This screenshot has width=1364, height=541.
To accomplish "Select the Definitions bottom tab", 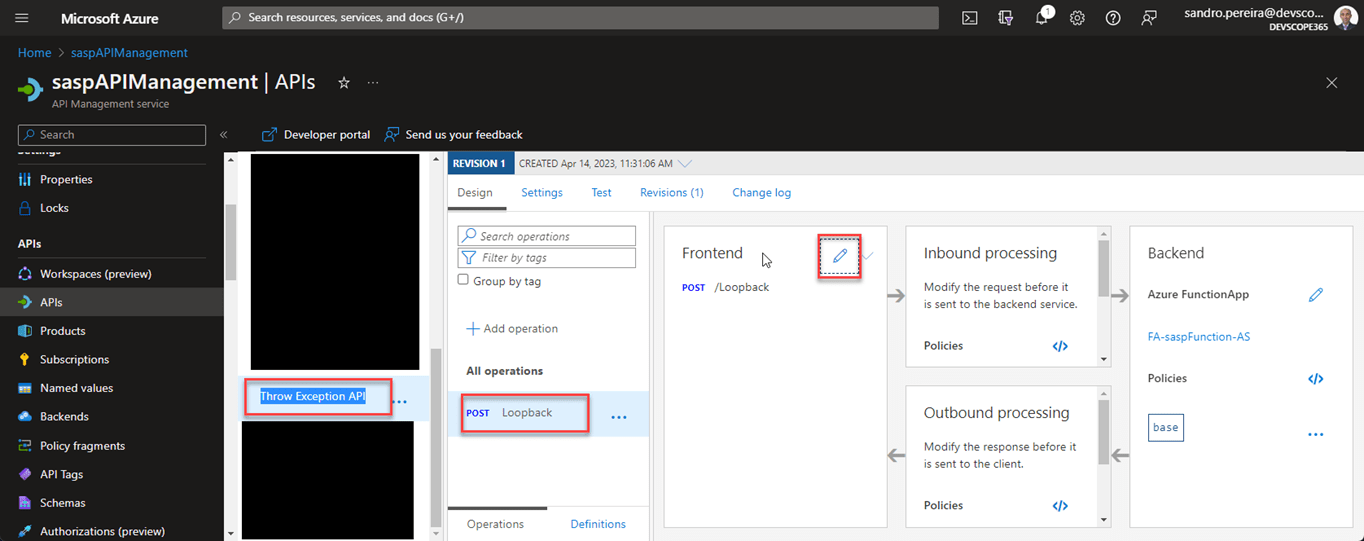I will point(598,524).
